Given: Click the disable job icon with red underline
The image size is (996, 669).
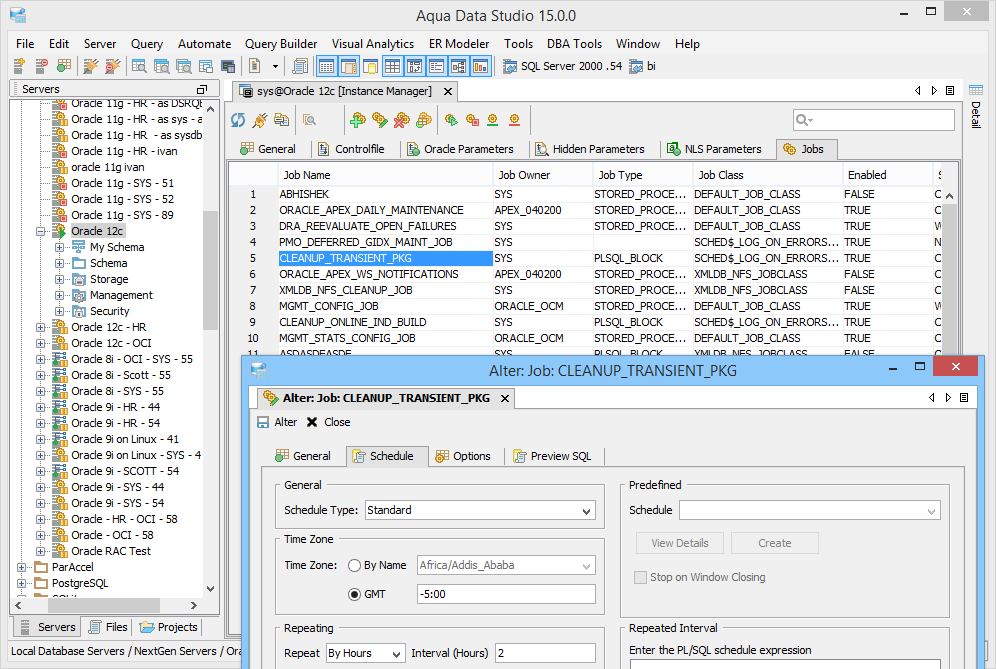Looking at the screenshot, I should 515,120.
